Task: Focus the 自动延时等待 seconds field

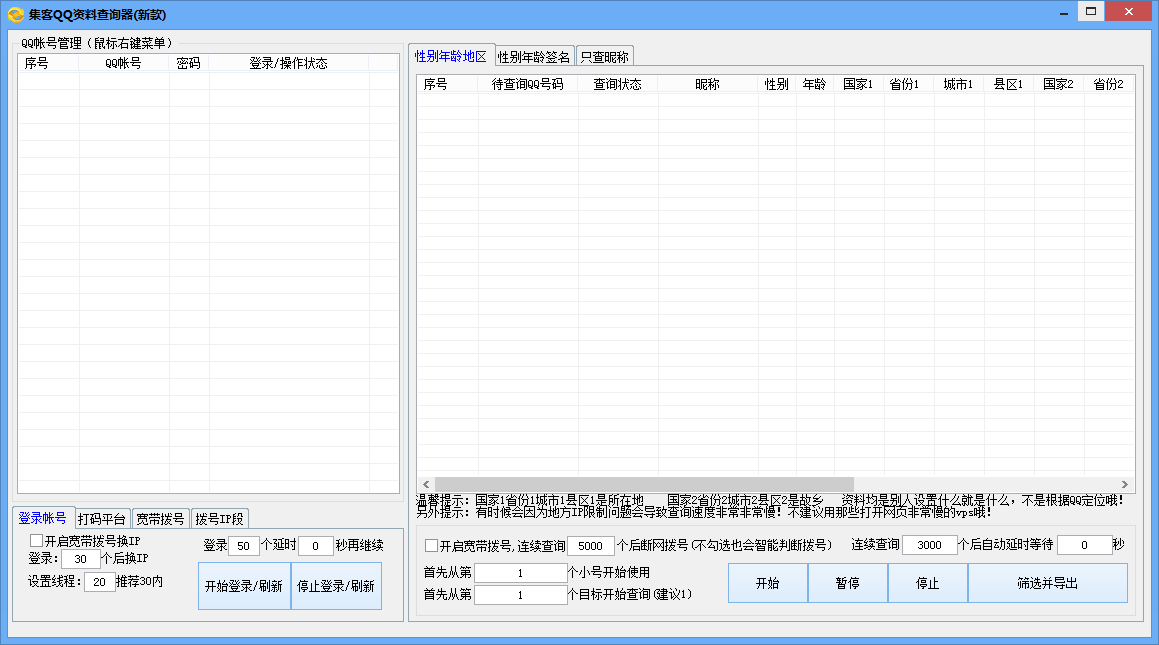Action: (x=1084, y=545)
